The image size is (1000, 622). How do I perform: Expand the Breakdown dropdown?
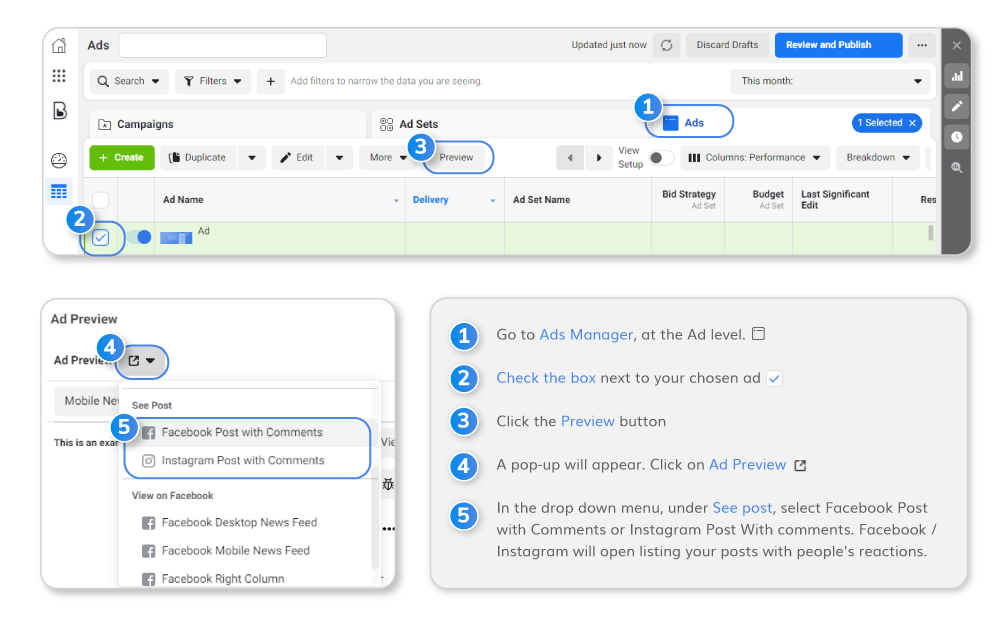pyautogui.click(x=877, y=157)
